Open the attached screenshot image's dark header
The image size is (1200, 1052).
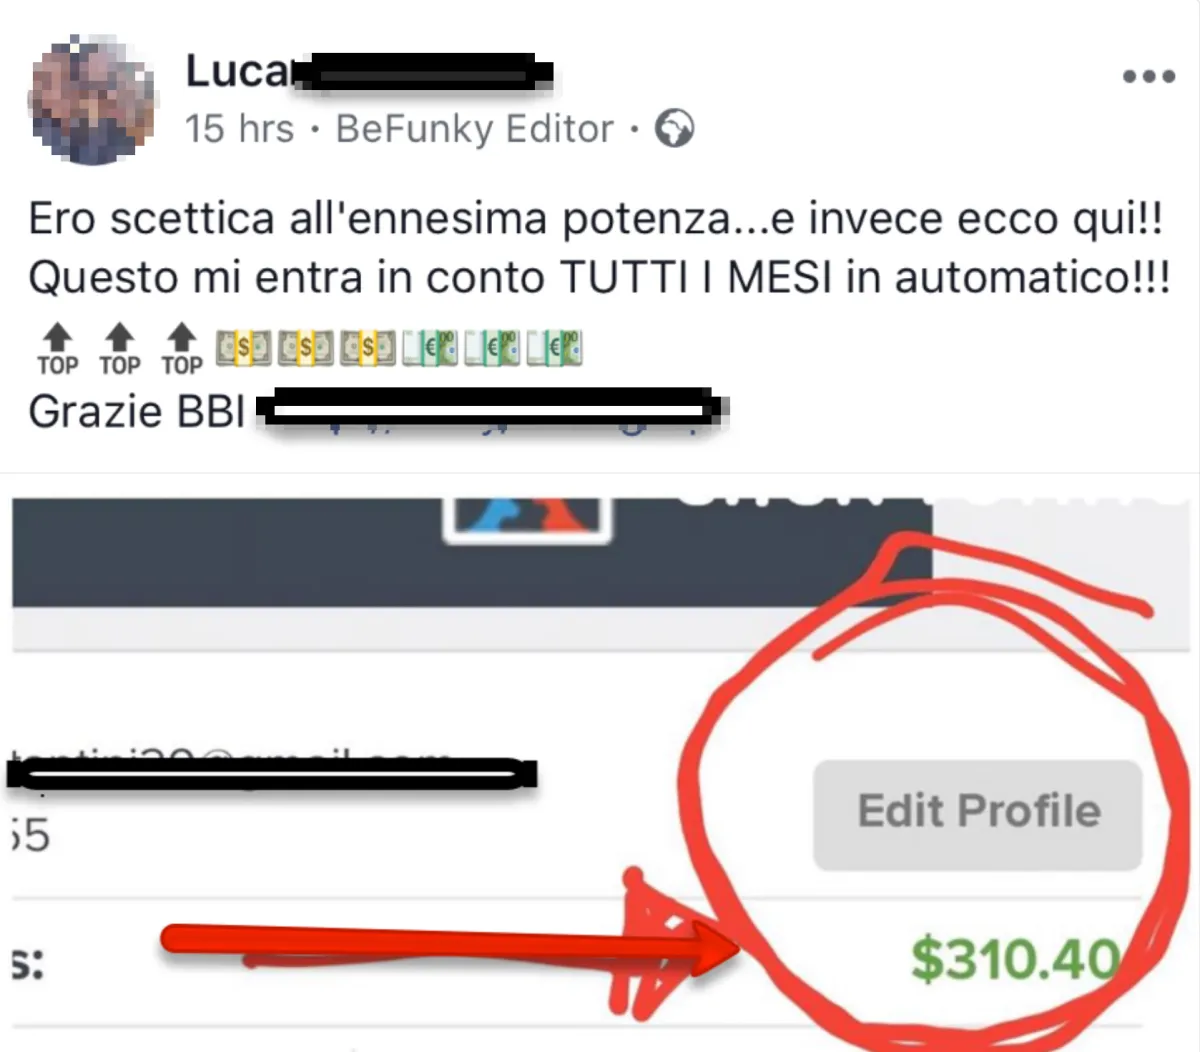tap(472, 552)
